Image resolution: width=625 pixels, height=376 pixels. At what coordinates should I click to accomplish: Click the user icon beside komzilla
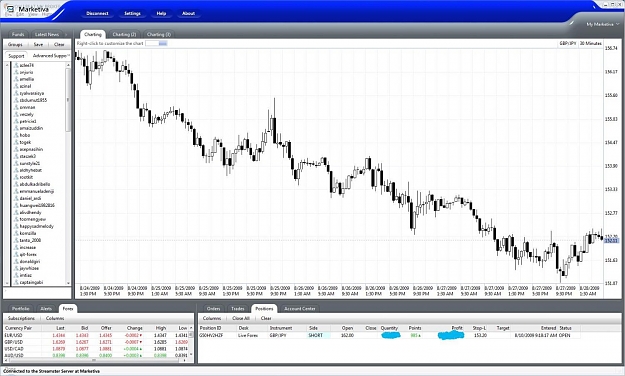pos(16,234)
